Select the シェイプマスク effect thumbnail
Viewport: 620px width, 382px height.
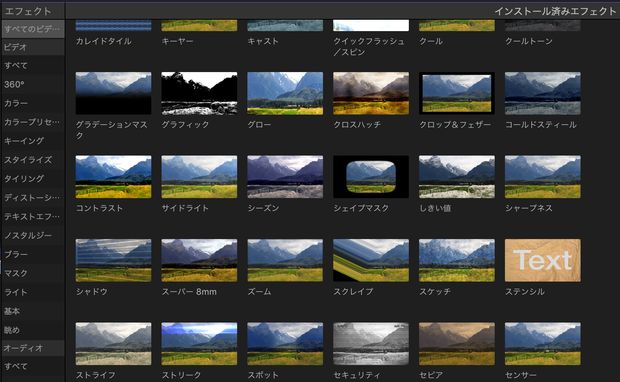[x=371, y=177]
